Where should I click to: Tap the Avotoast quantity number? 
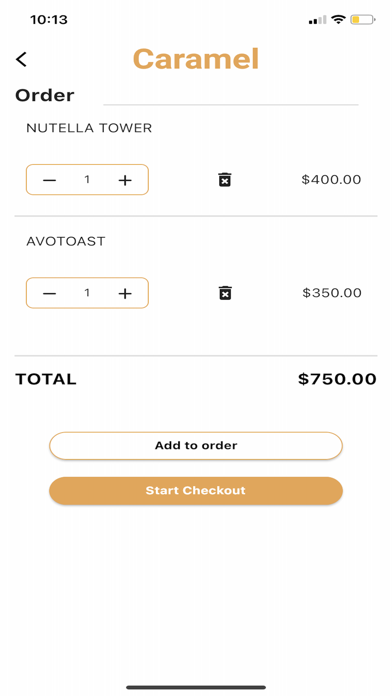coord(87,293)
